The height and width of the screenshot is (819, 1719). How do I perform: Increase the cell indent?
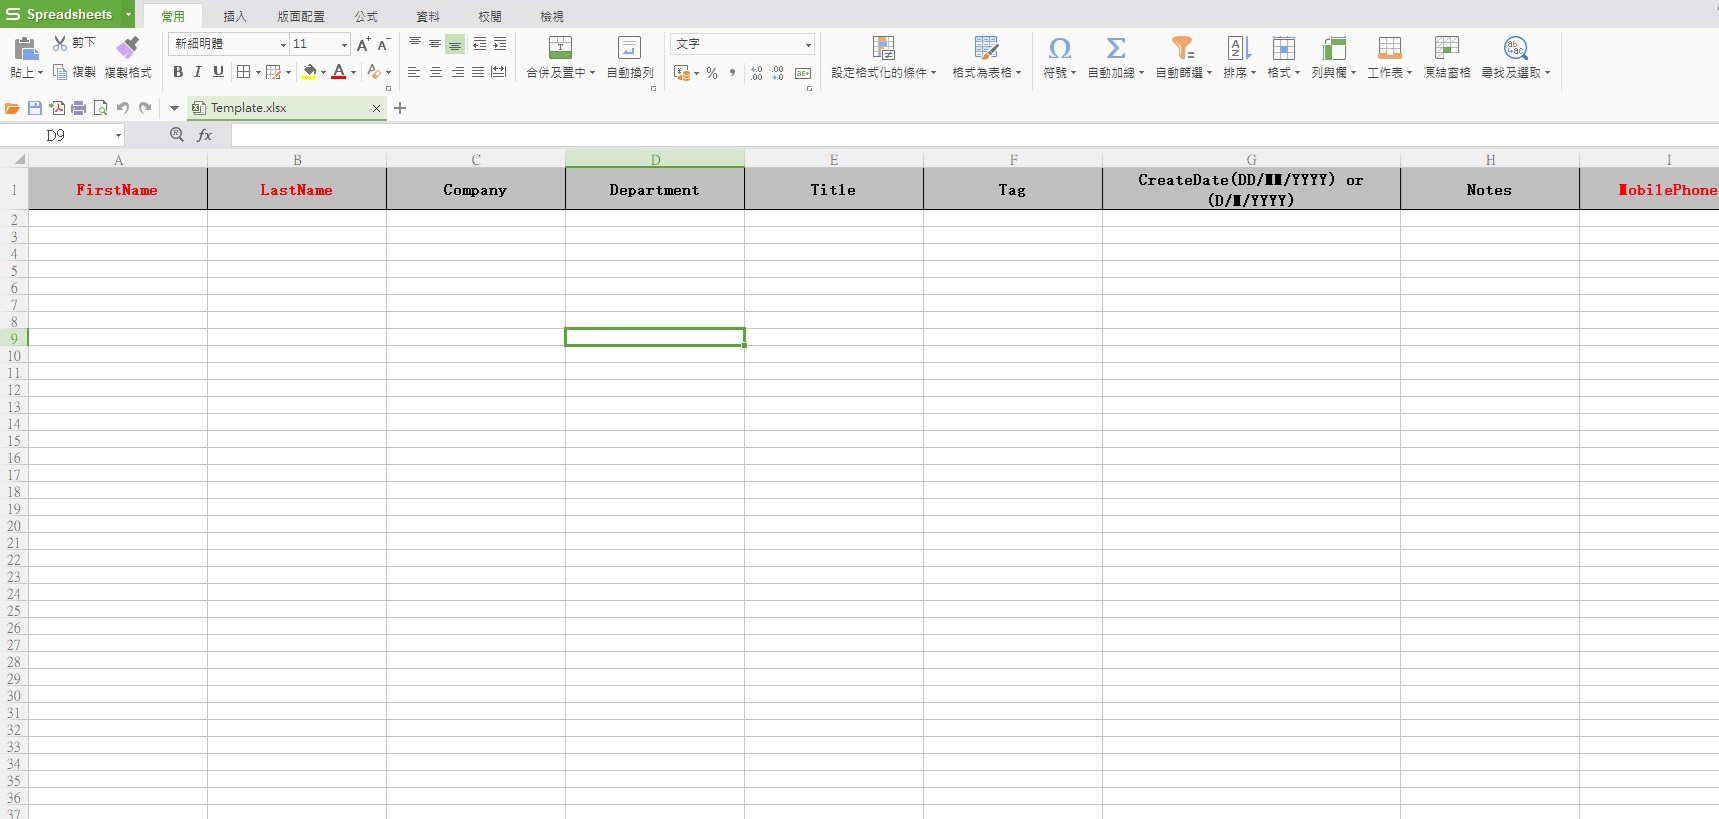[x=500, y=44]
